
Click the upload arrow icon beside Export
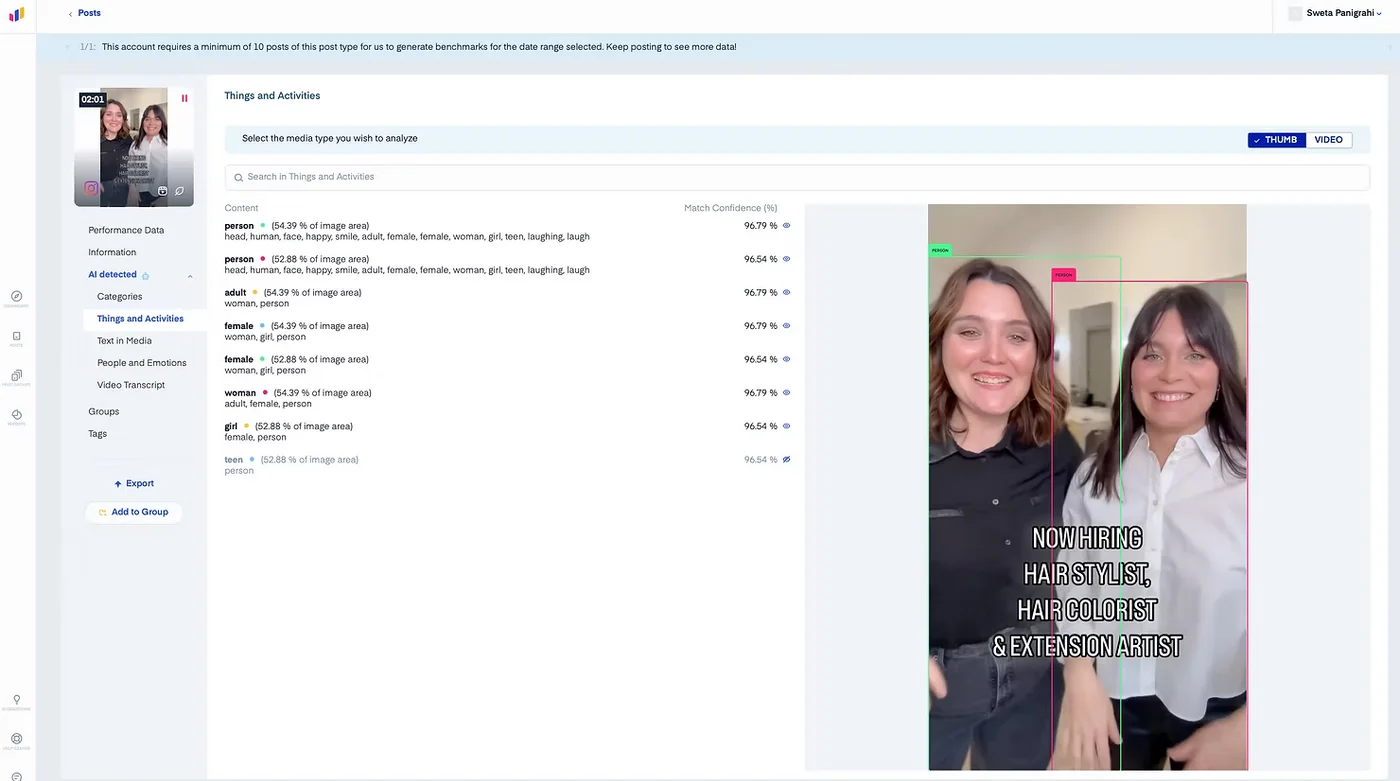tap(118, 484)
